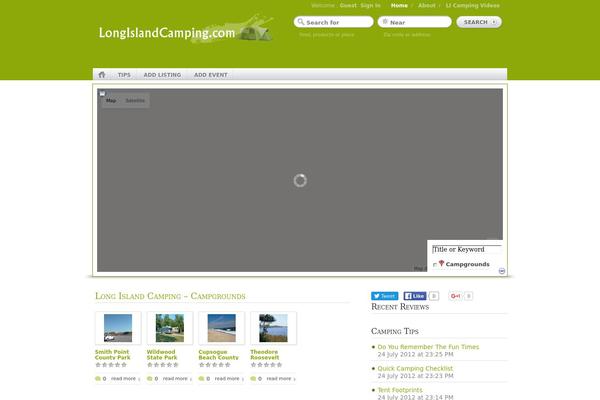Toggle the Campgrounds checkbox

(x=435, y=265)
